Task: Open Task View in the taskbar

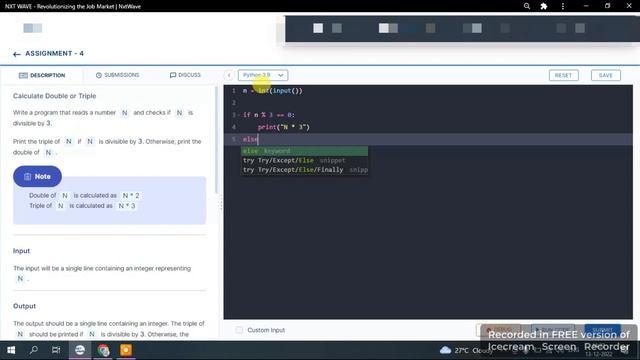Action: (x=56, y=350)
